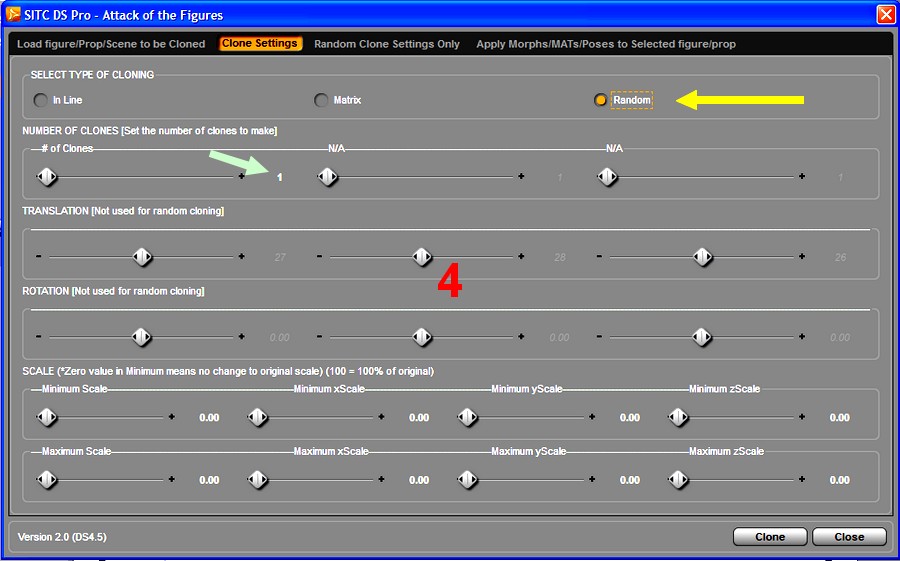The image size is (900, 561).
Task: Select the In Line cloning radio button
Action: pyautogui.click(x=40, y=100)
